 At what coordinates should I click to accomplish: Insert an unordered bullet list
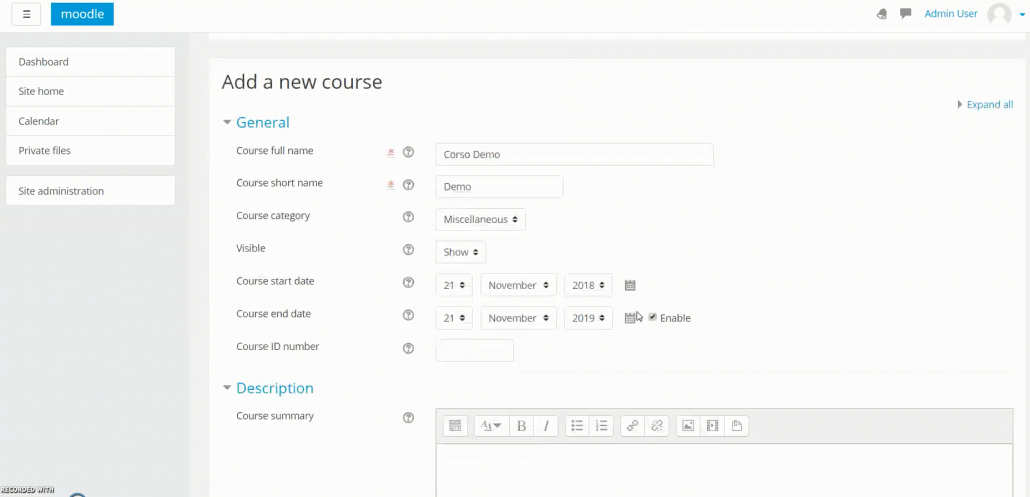pos(577,426)
